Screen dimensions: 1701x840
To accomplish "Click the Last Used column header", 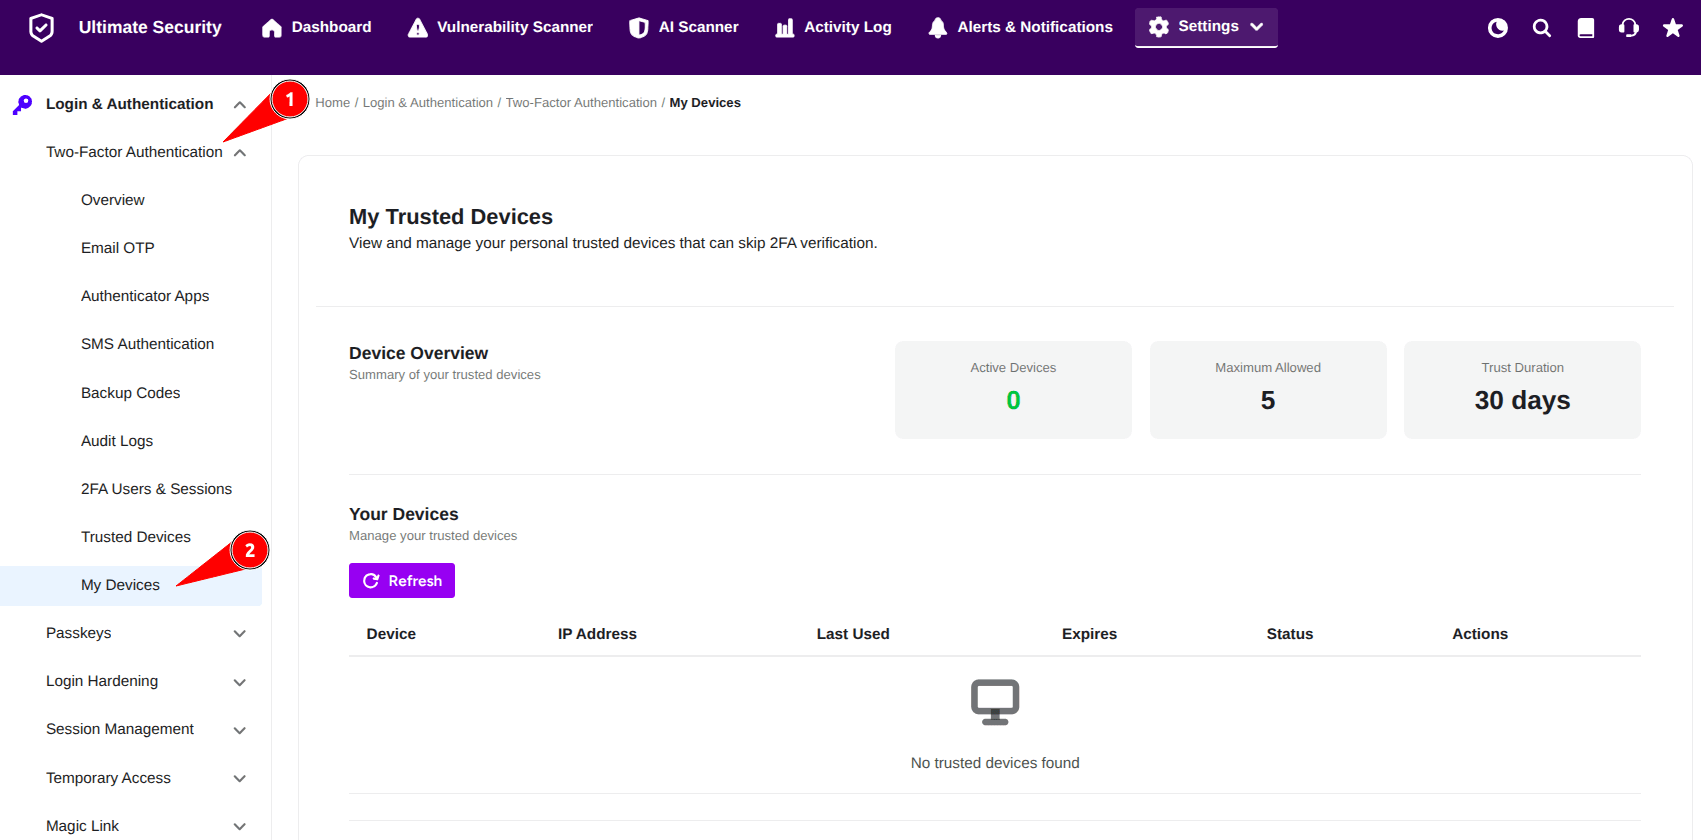I will click(853, 634).
